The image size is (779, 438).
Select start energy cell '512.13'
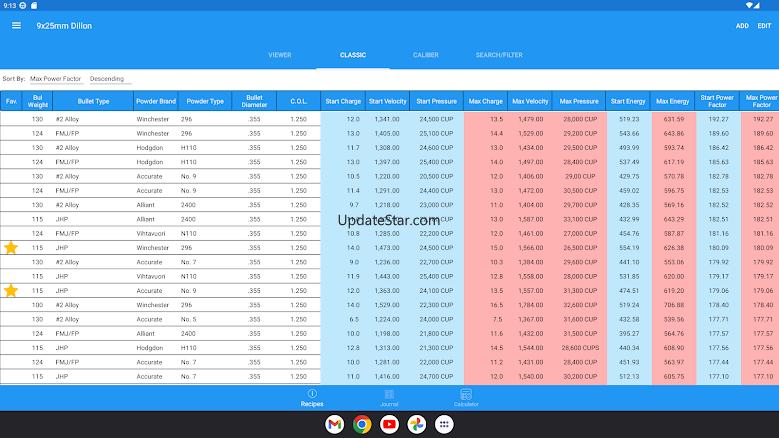coord(629,376)
